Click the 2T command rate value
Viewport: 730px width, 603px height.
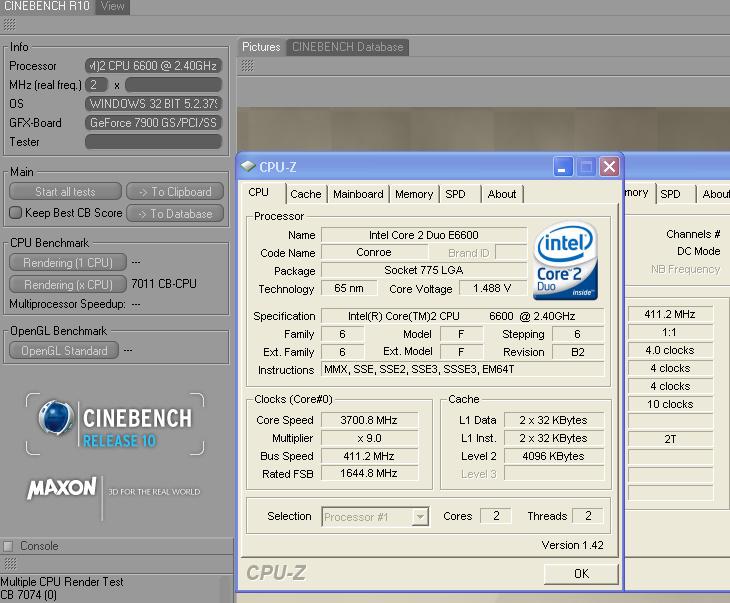pos(670,439)
